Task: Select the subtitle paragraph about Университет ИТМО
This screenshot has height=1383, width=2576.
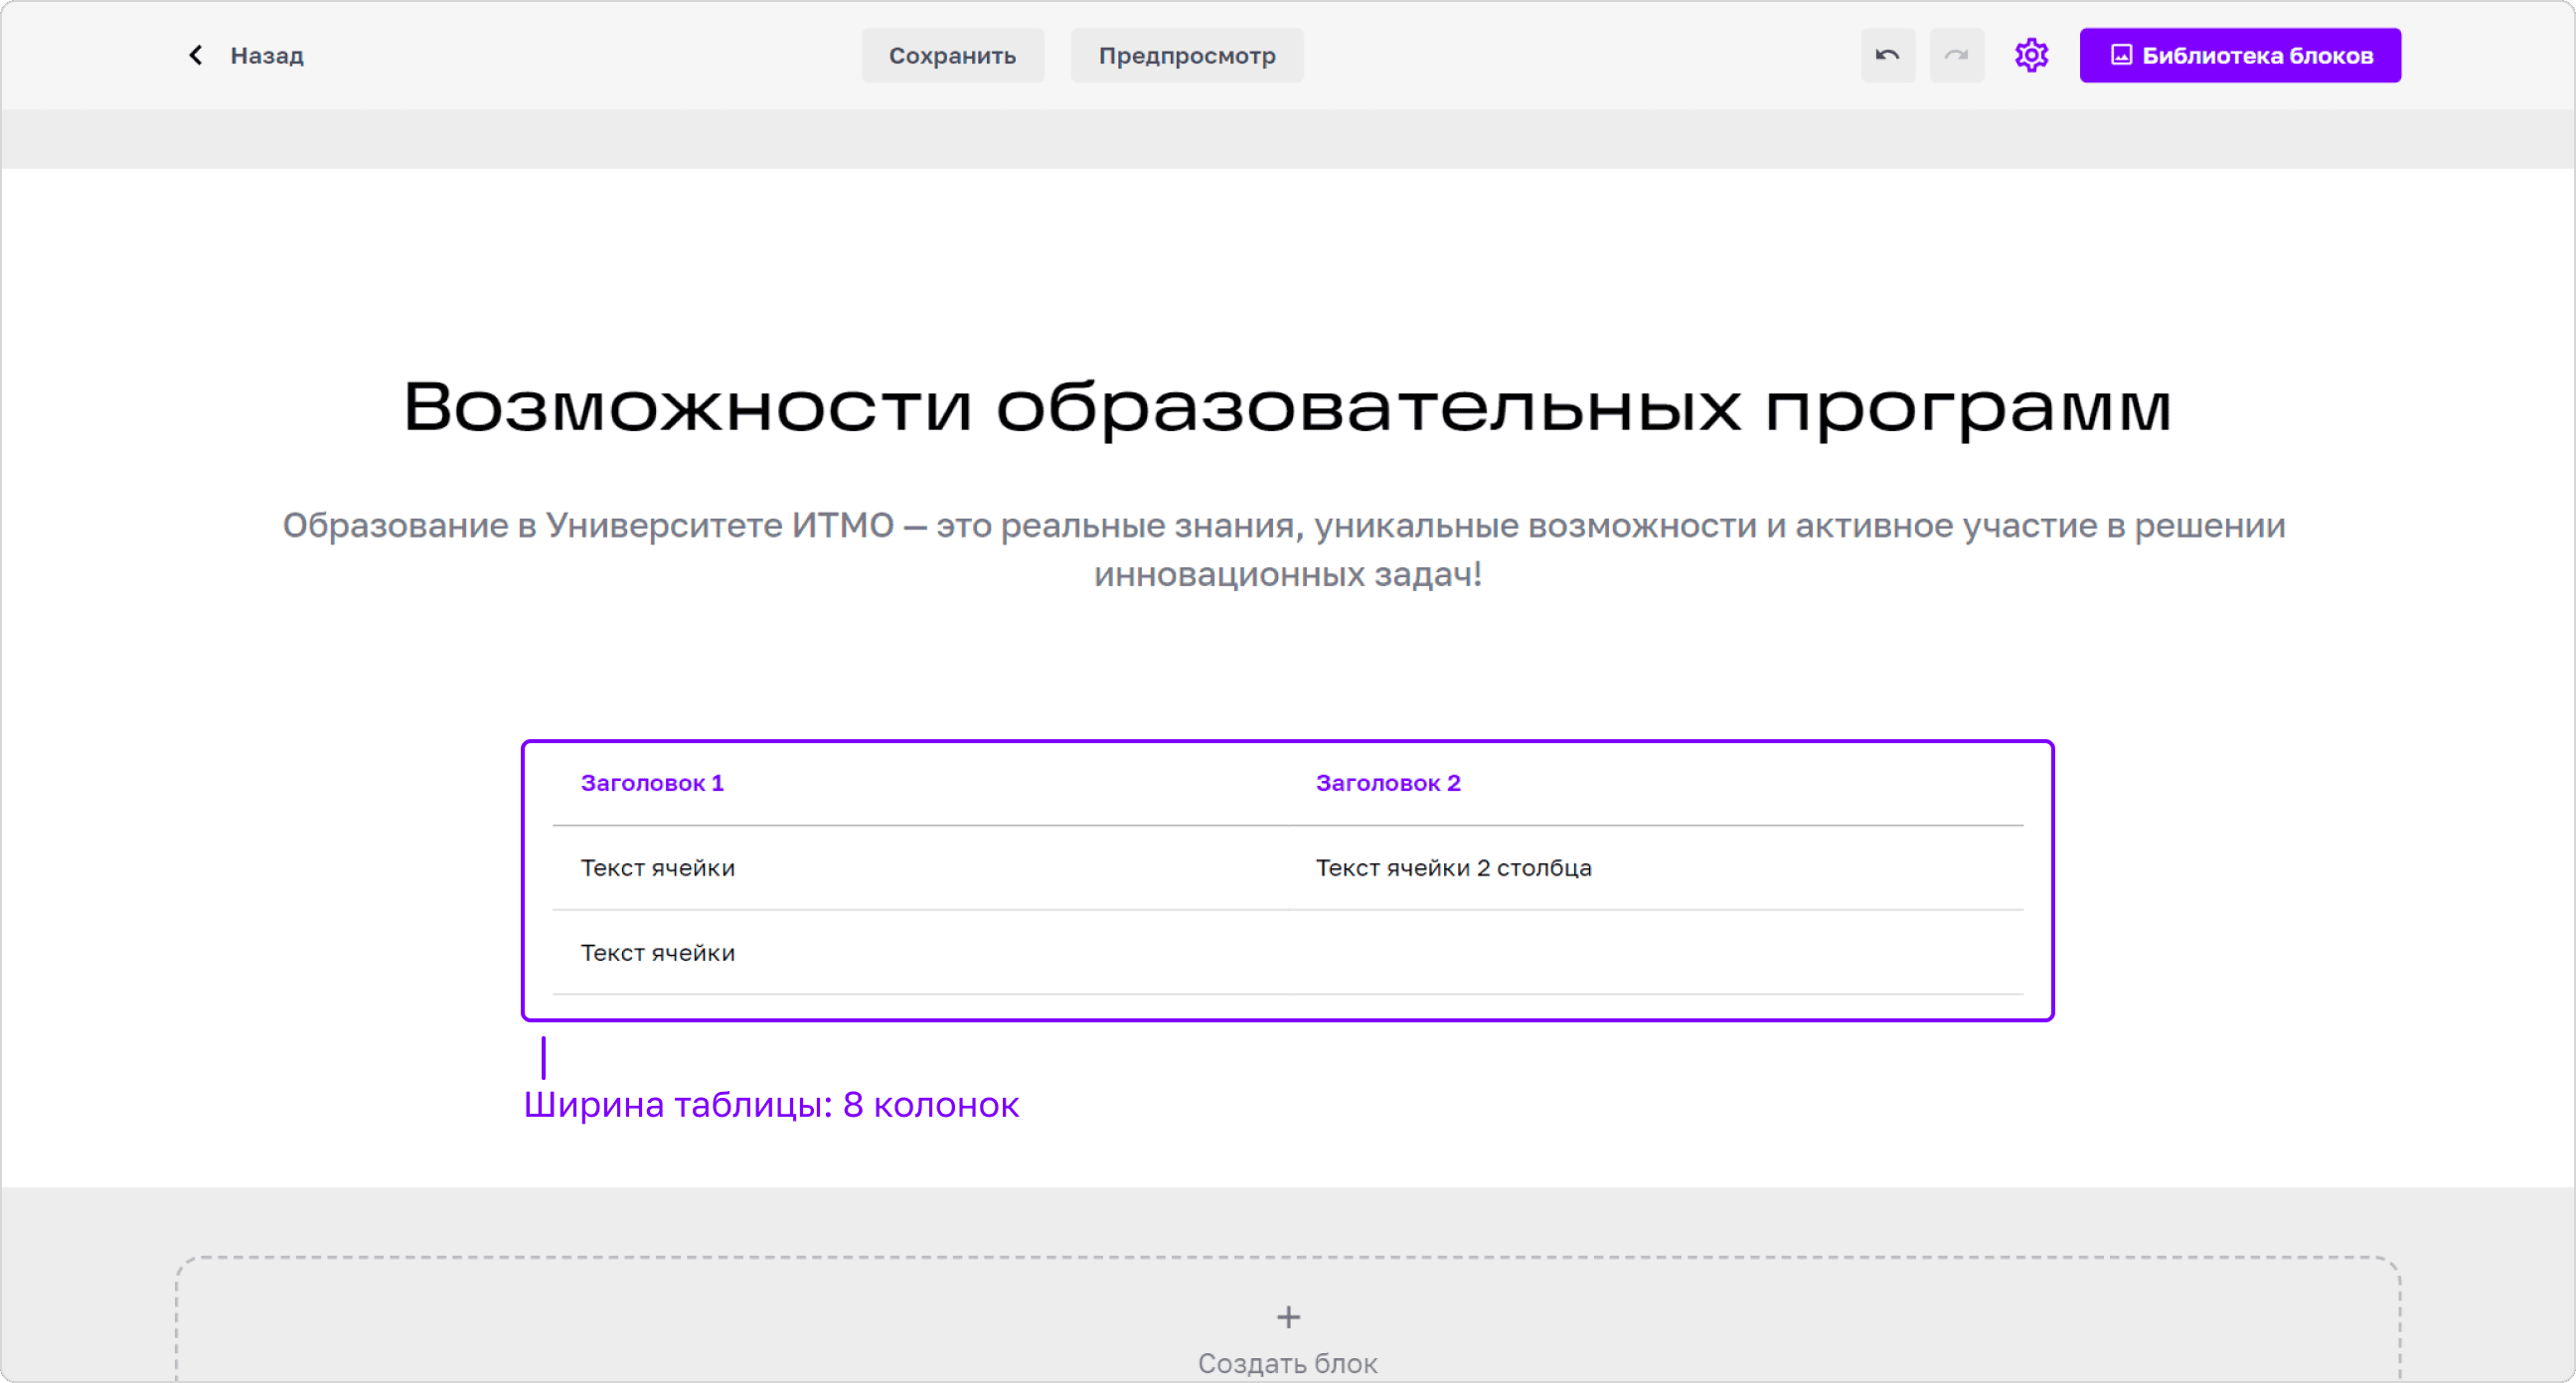Action: pos(1284,549)
